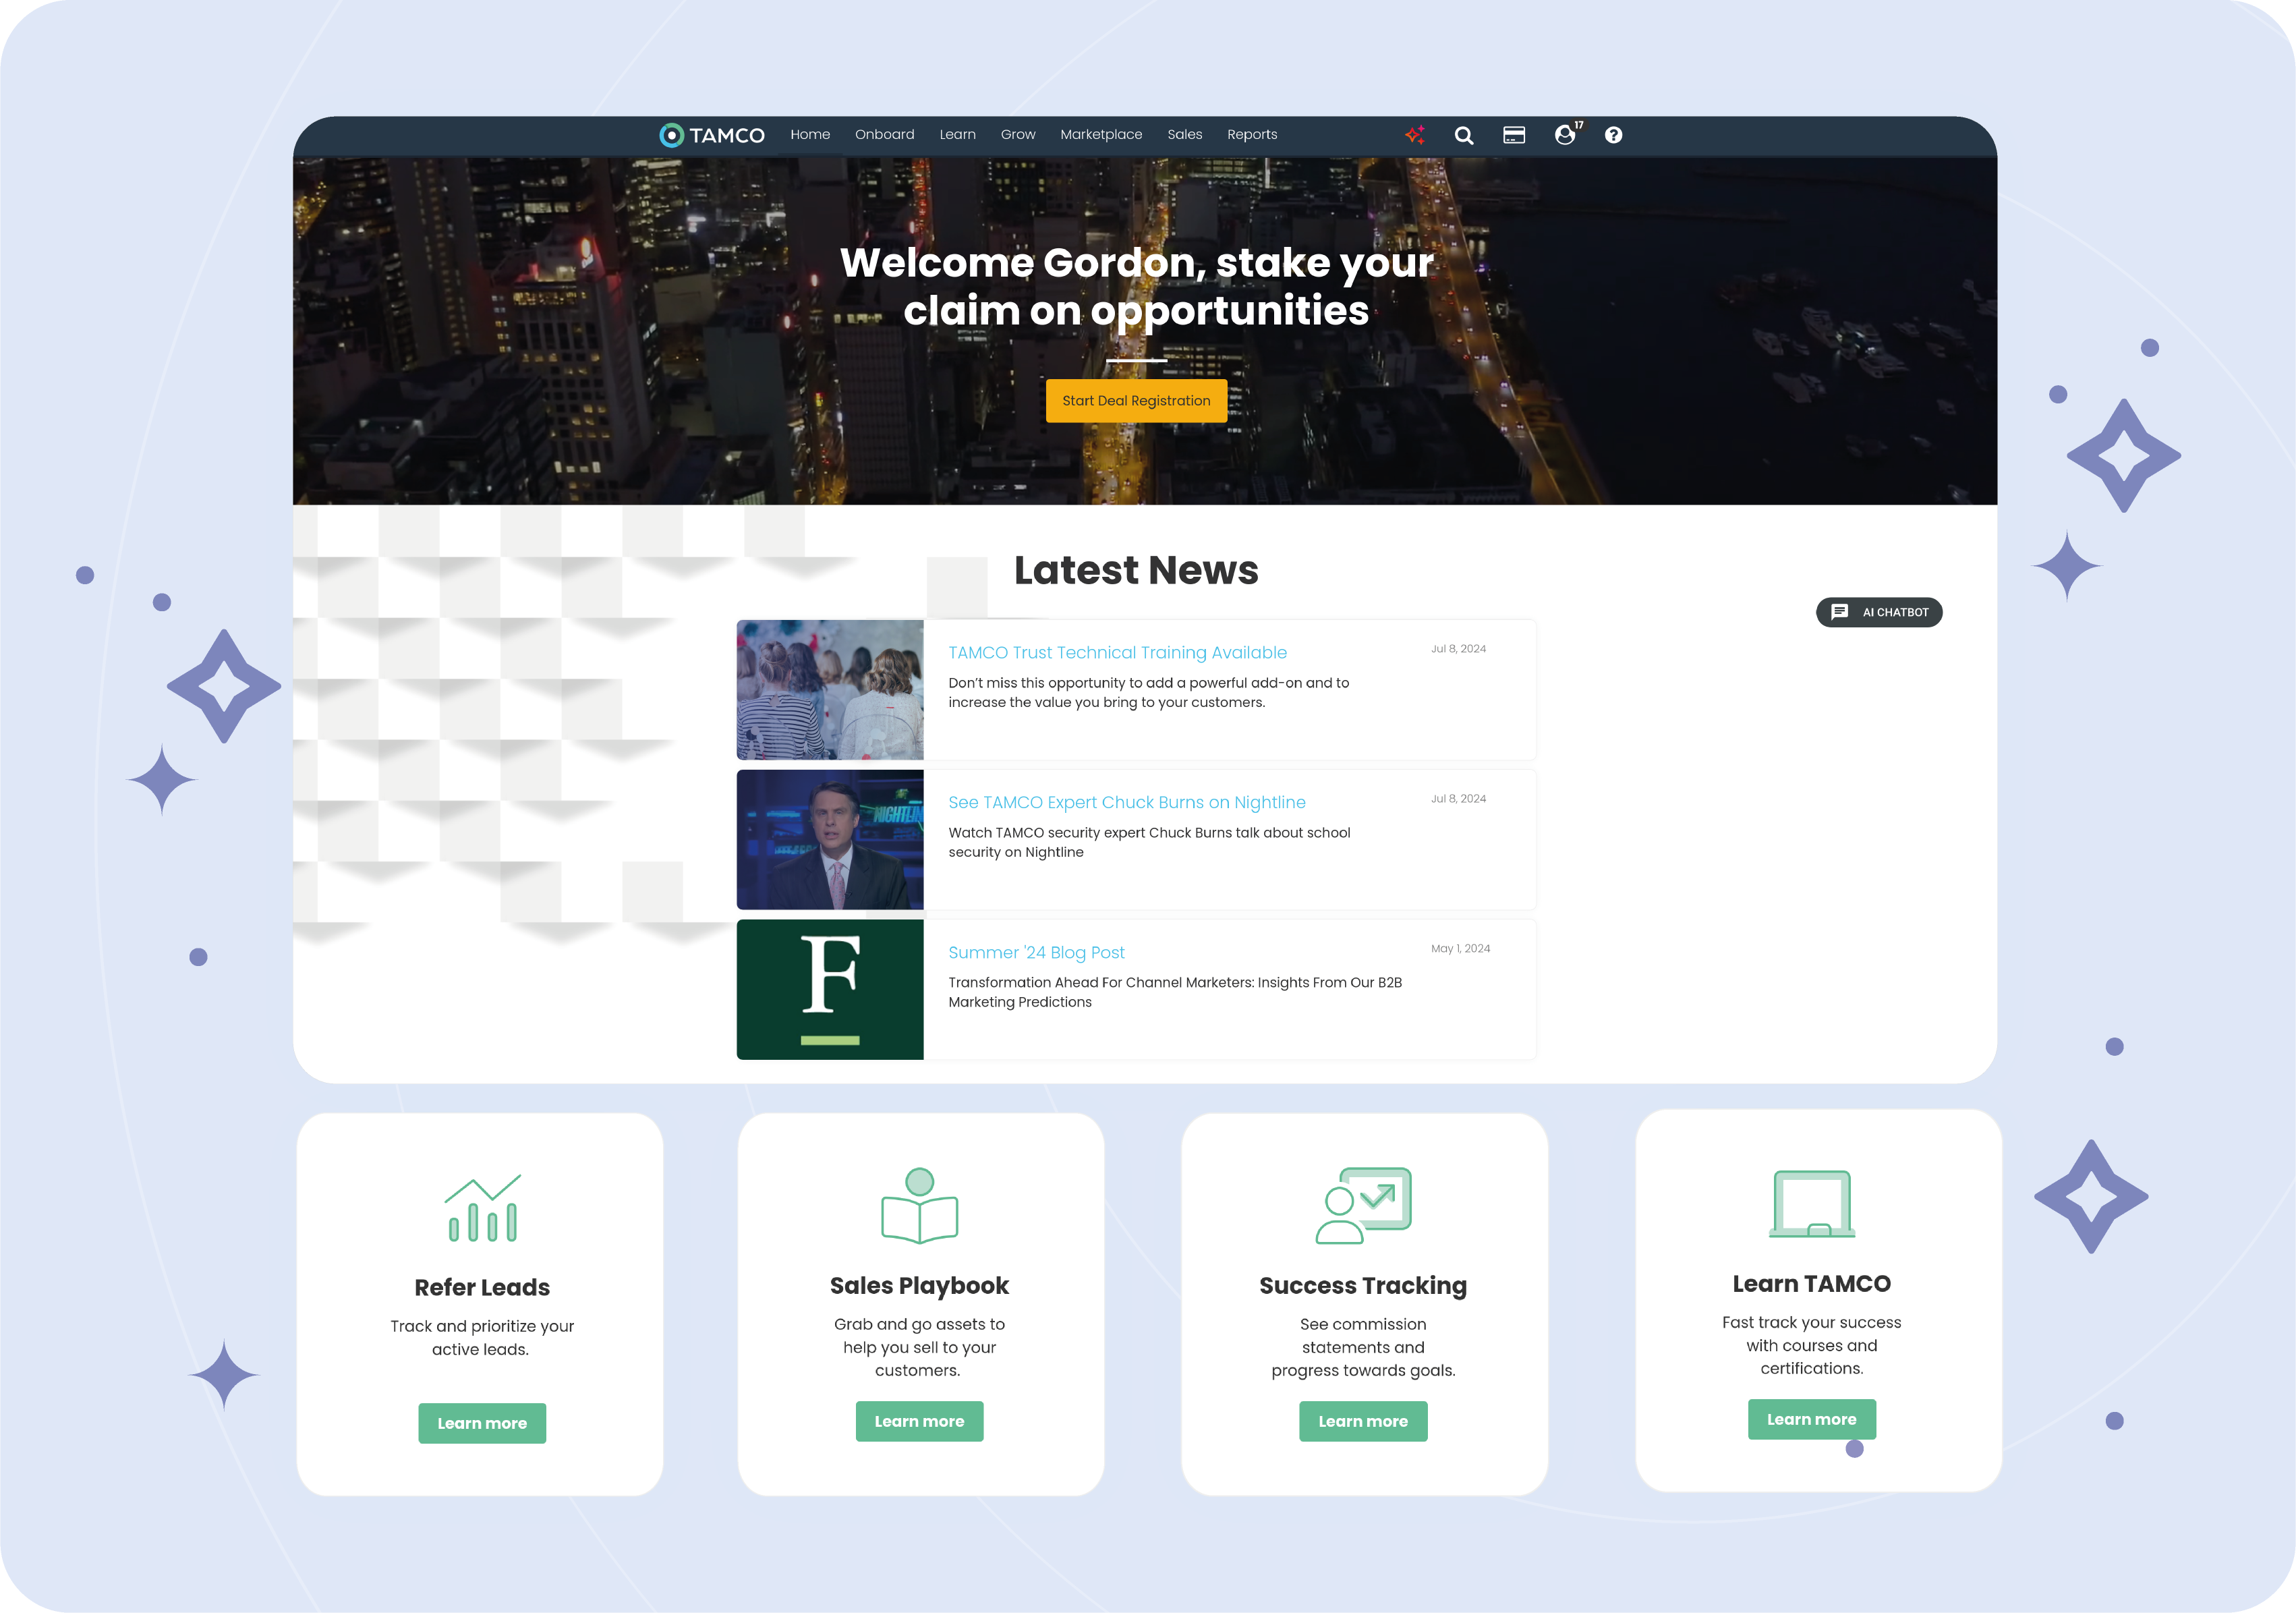Click Learn more under Refer Leads
The width and height of the screenshot is (2296, 1613).
482,1423
